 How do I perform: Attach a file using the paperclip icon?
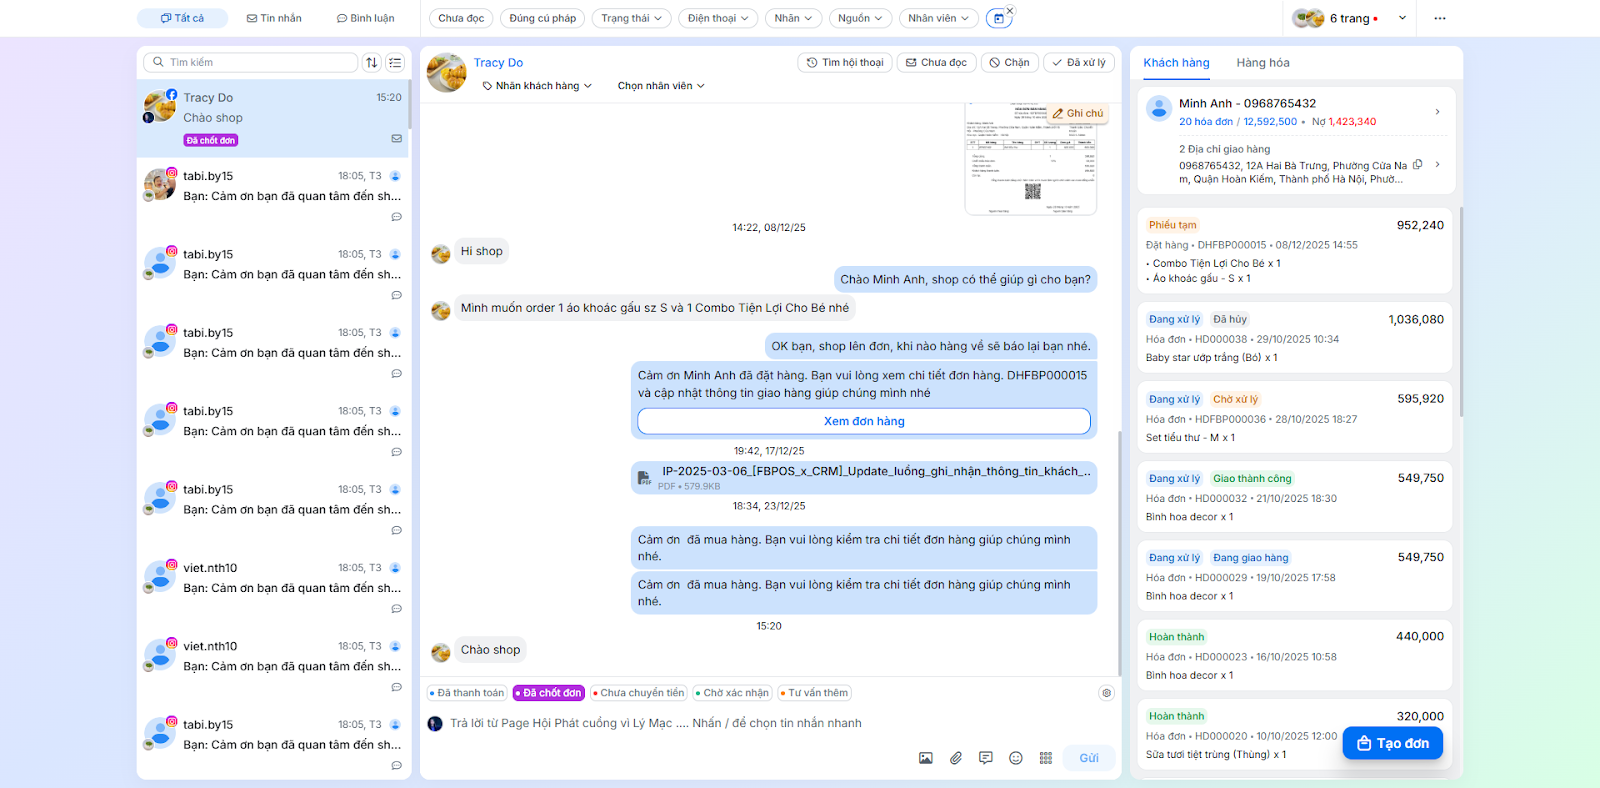click(956, 758)
